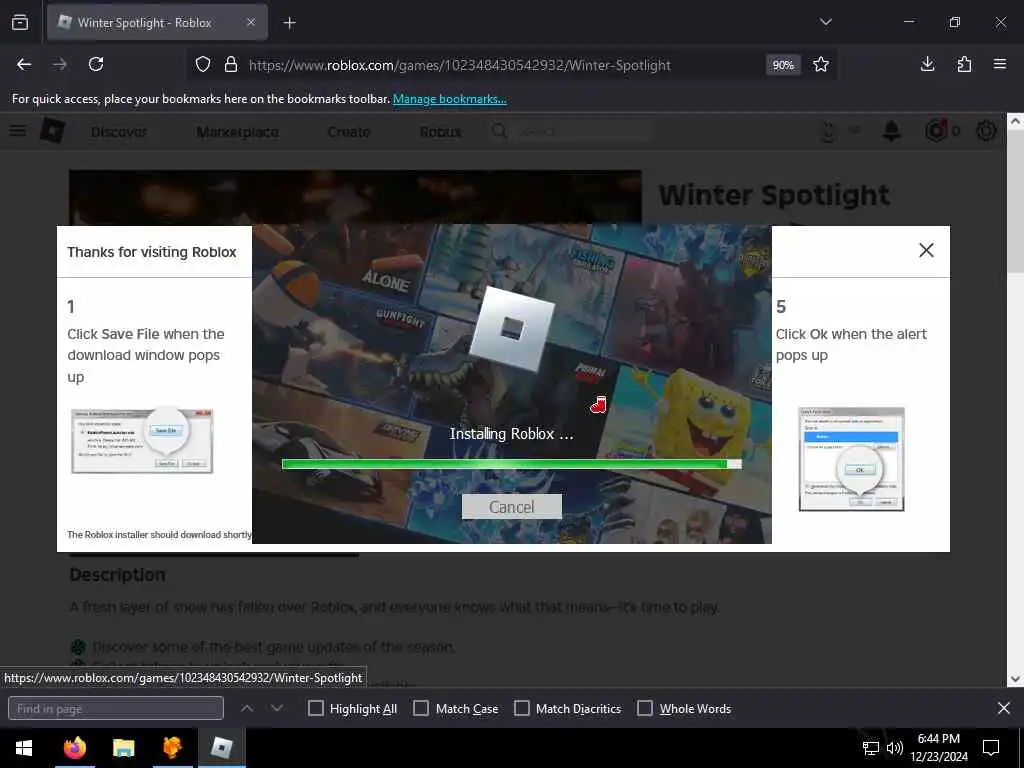Enable the Match Case checkbox
The width and height of the screenshot is (1024, 768).
point(421,709)
